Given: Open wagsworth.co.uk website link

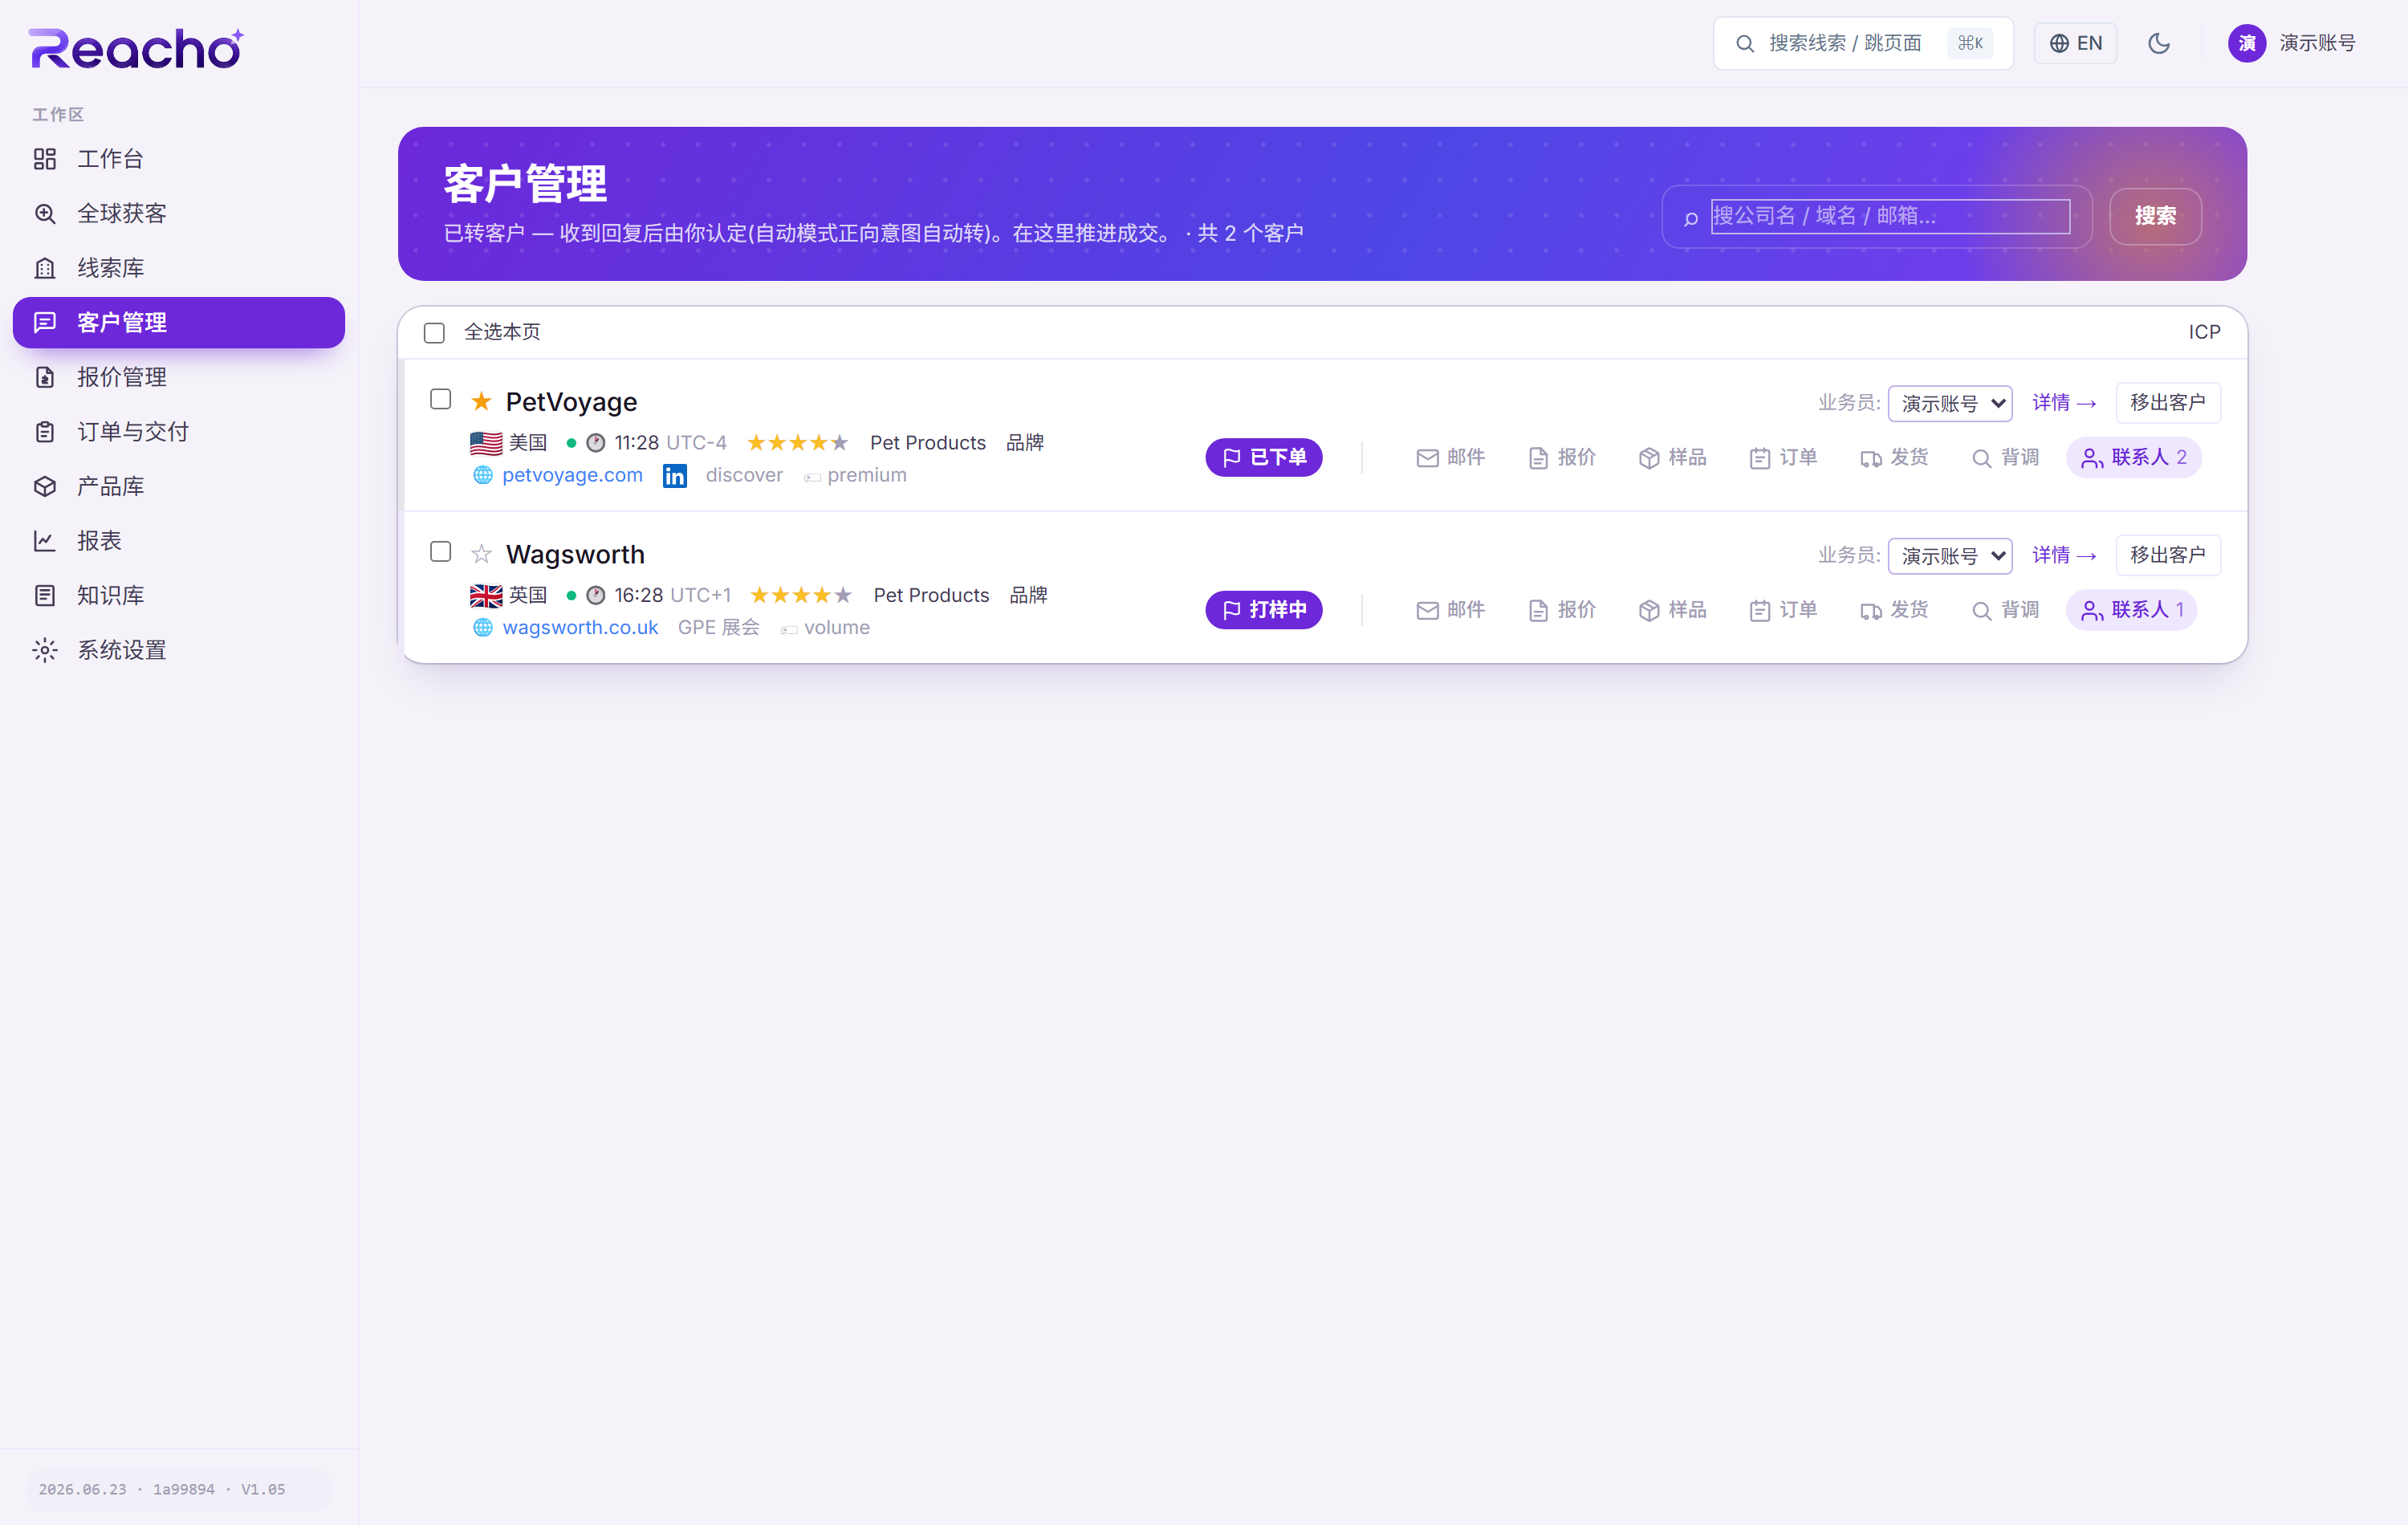Looking at the screenshot, I should pos(580,628).
